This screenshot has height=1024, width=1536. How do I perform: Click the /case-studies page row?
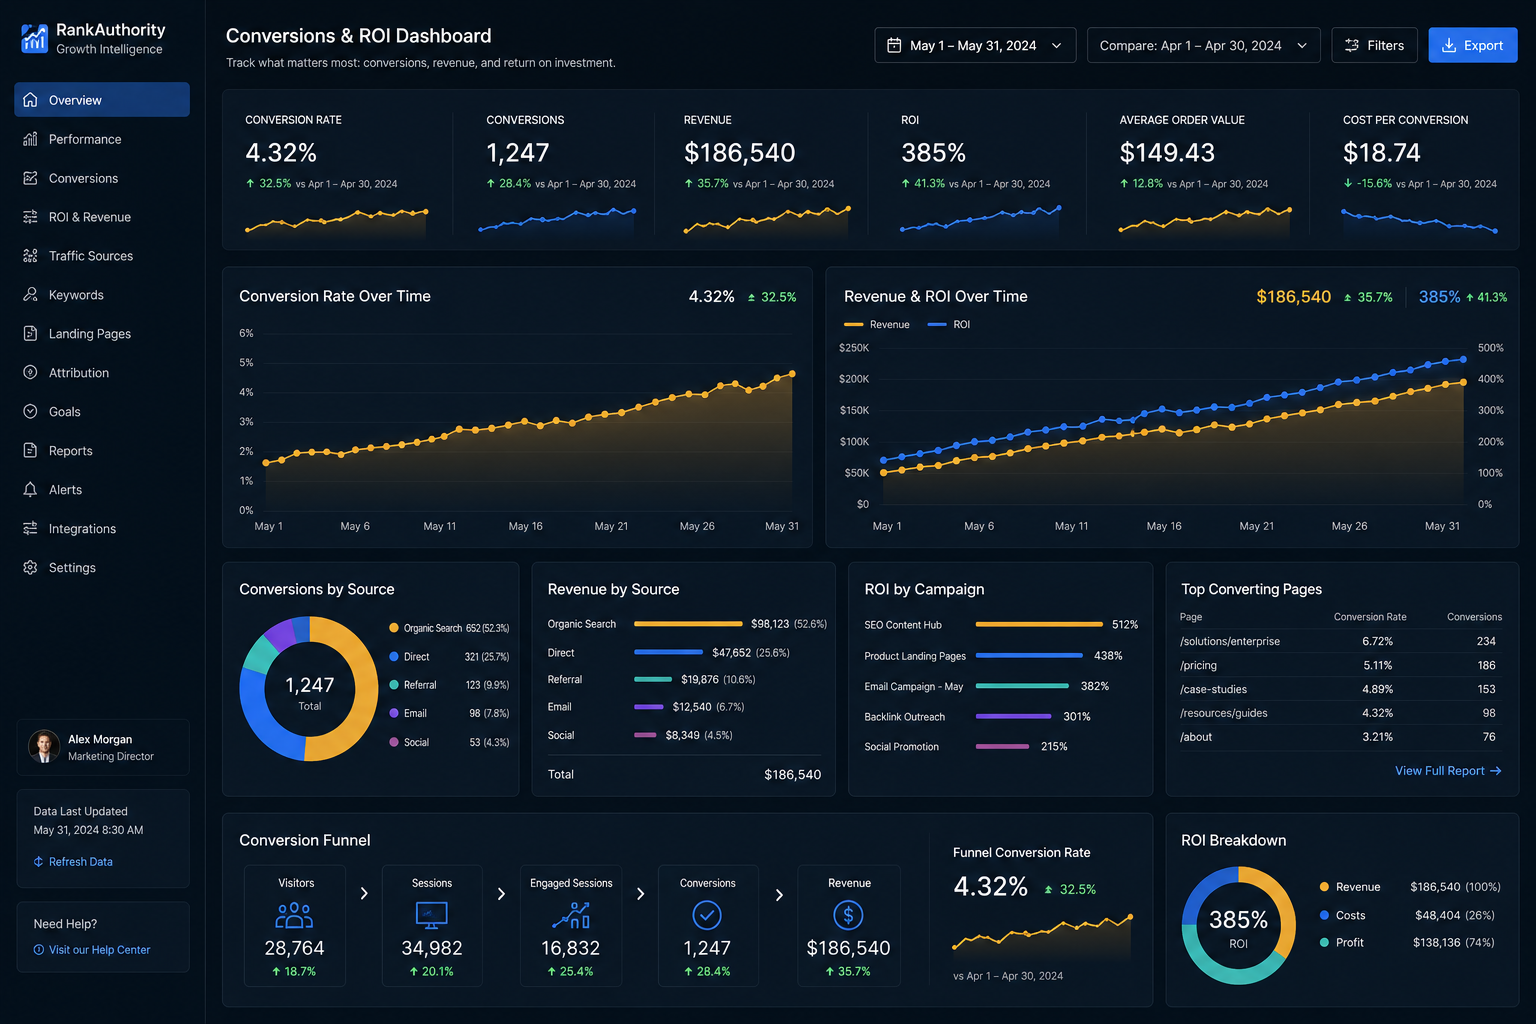(x=1340, y=689)
